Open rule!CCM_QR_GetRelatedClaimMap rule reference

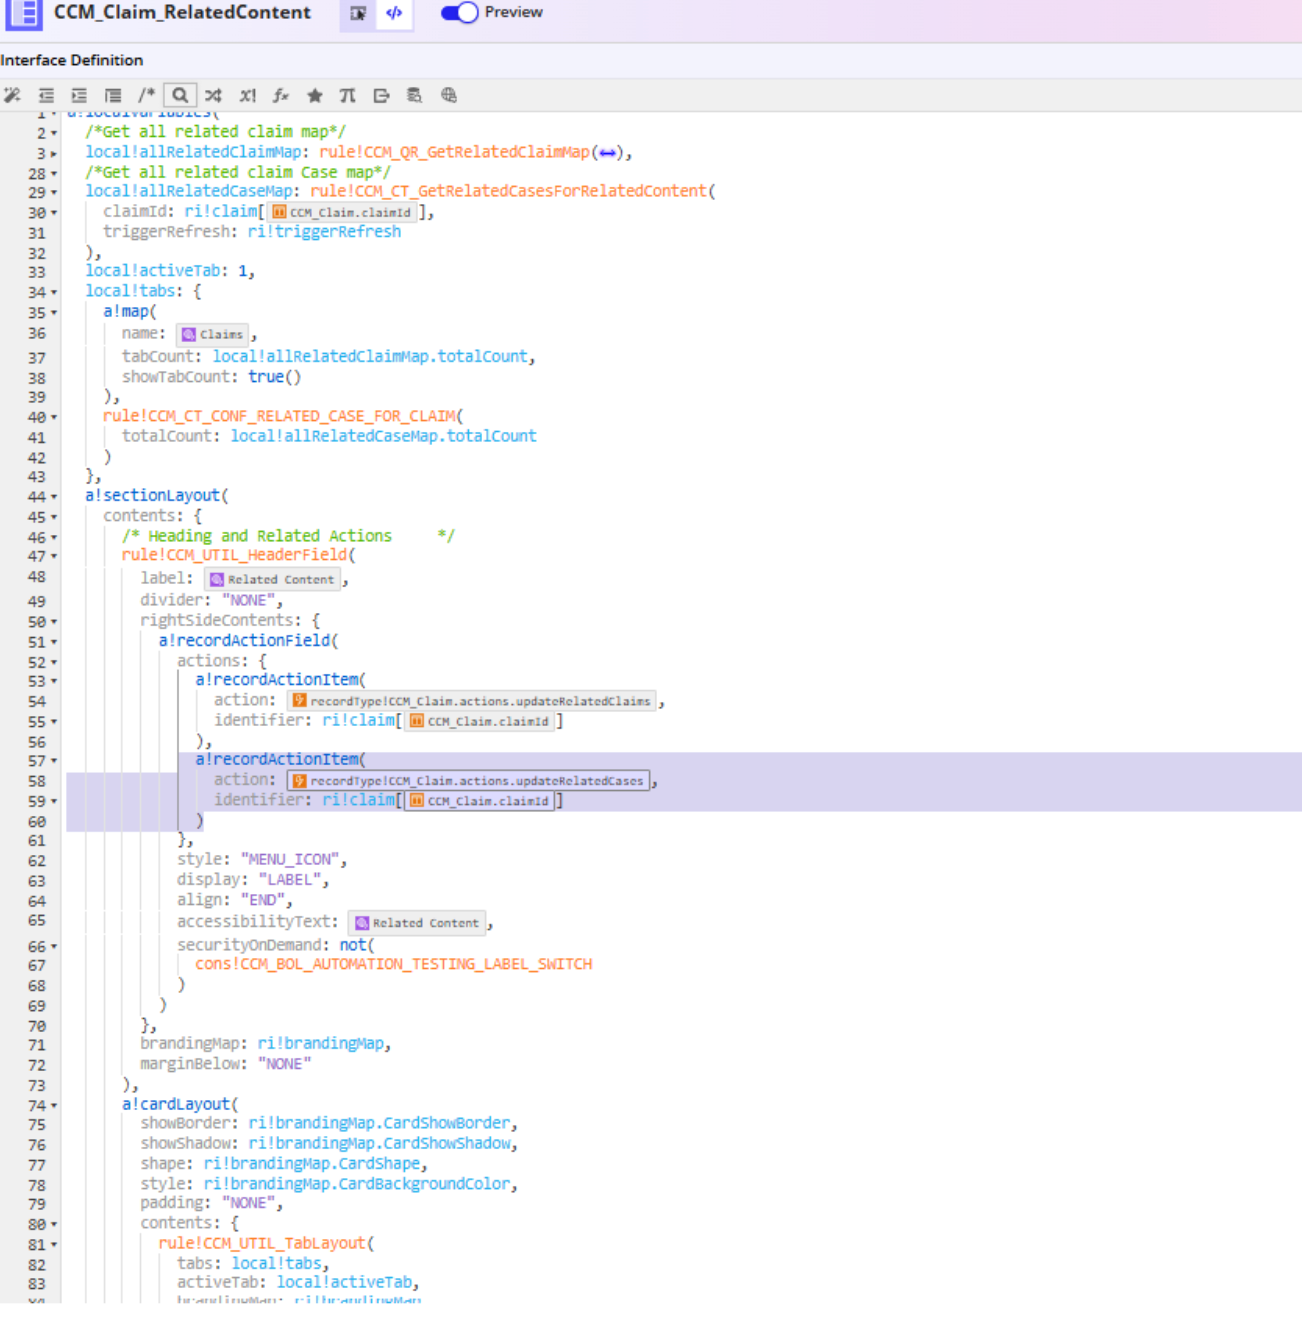(x=454, y=152)
